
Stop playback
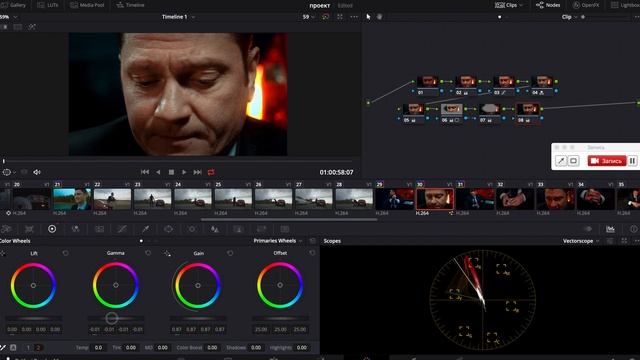point(171,172)
